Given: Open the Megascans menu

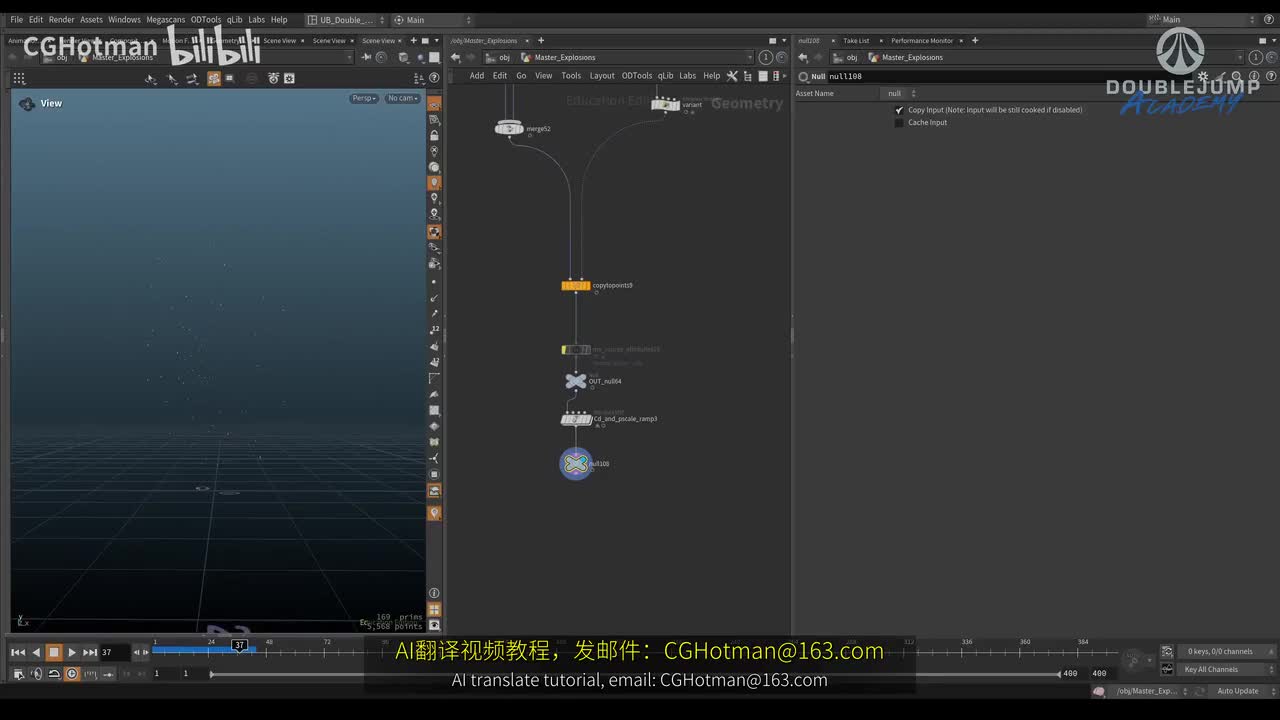Looking at the screenshot, I should 164,19.
